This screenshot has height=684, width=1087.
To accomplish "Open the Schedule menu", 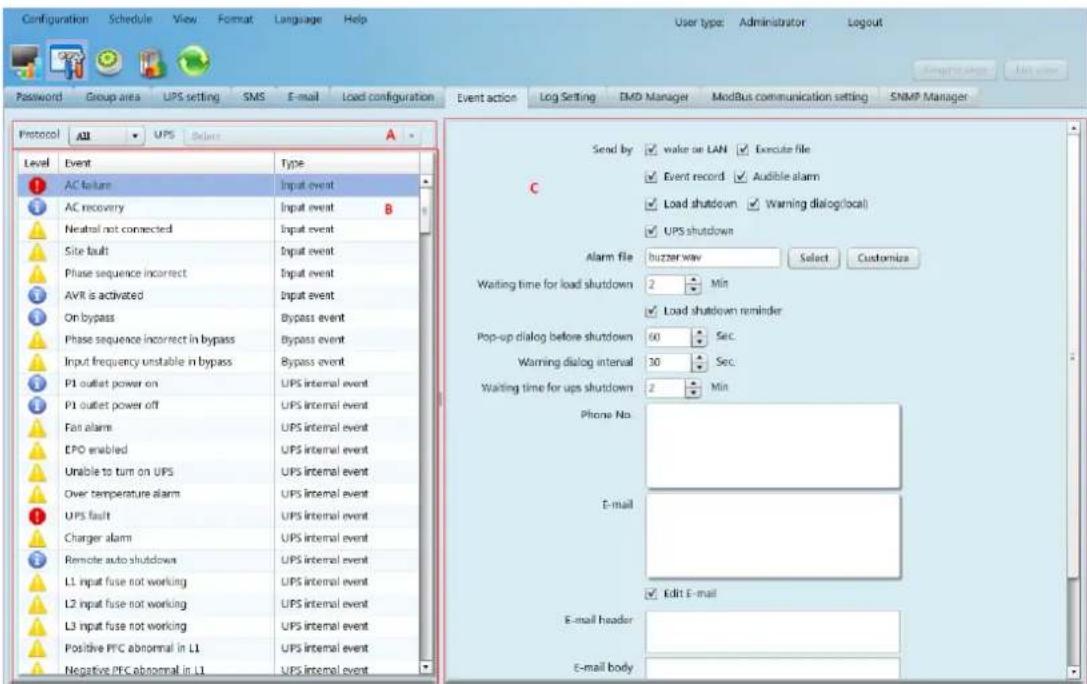I will tap(130, 19).
